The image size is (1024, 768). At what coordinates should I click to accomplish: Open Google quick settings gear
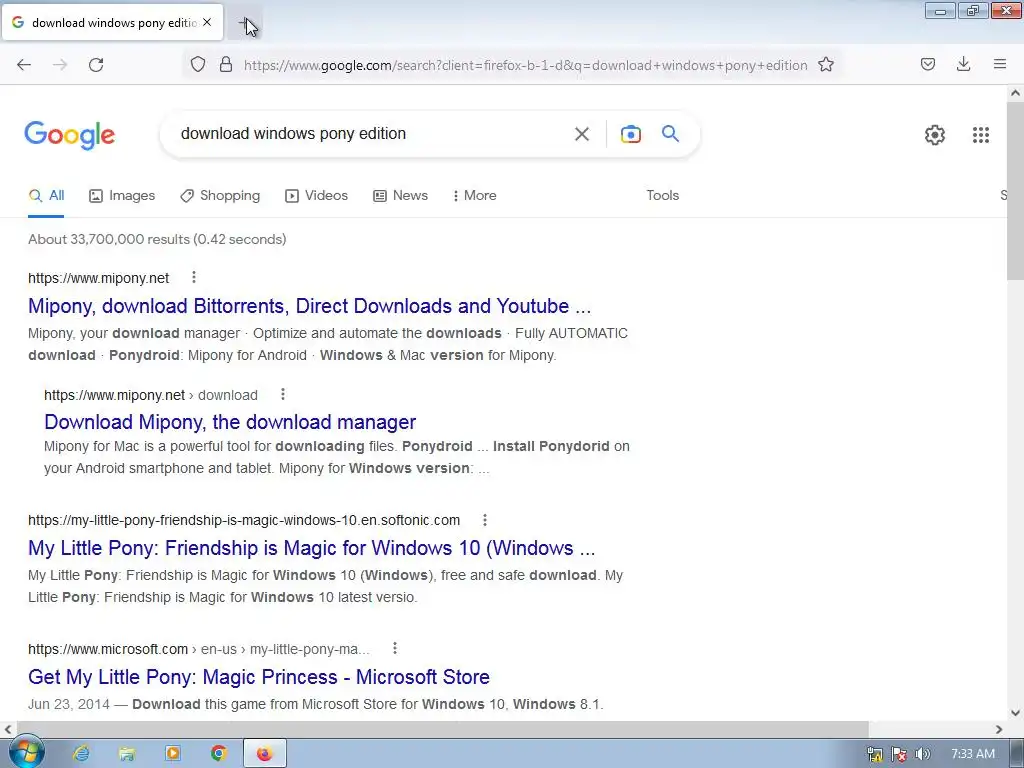click(x=935, y=135)
